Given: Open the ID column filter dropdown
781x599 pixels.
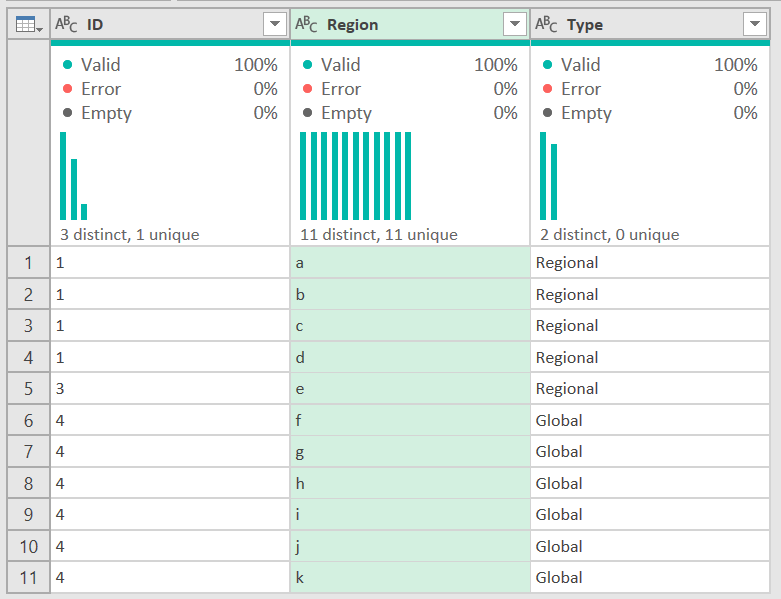Looking at the screenshot, I should (274, 24).
